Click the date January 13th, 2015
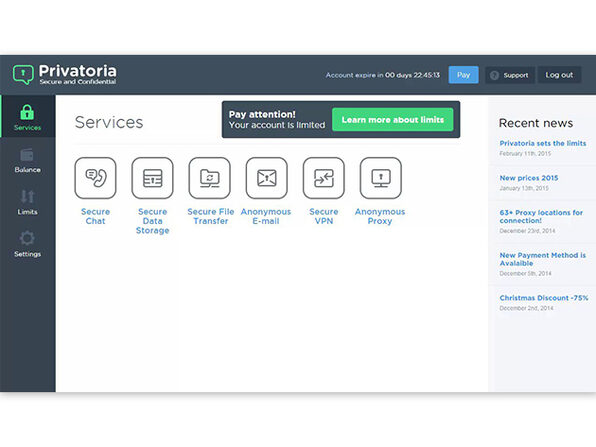 (x=524, y=188)
